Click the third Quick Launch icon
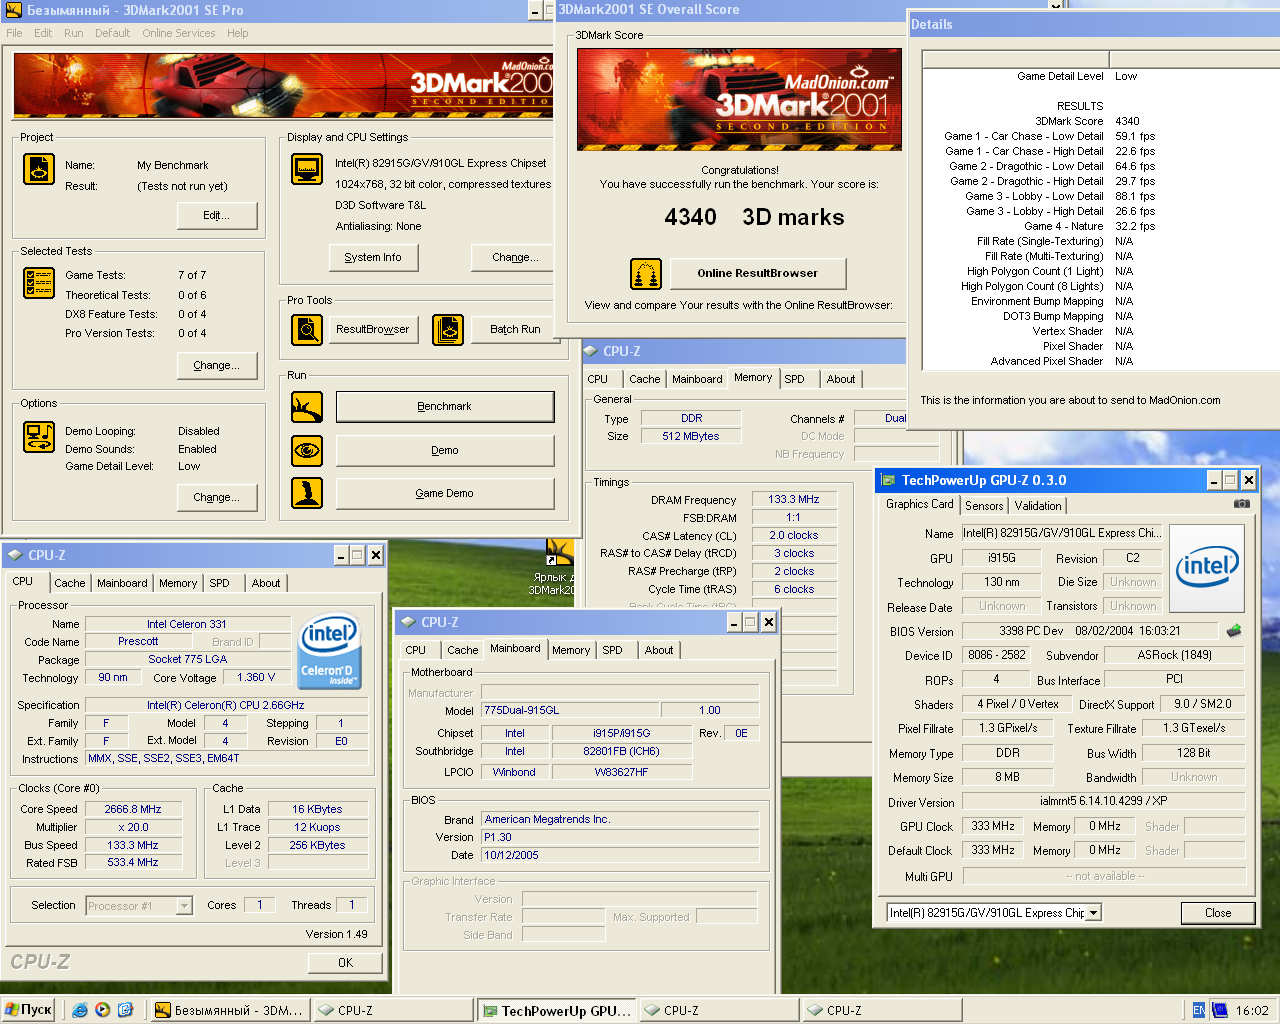This screenshot has height=1024, width=1280. [x=125, y=1010]
